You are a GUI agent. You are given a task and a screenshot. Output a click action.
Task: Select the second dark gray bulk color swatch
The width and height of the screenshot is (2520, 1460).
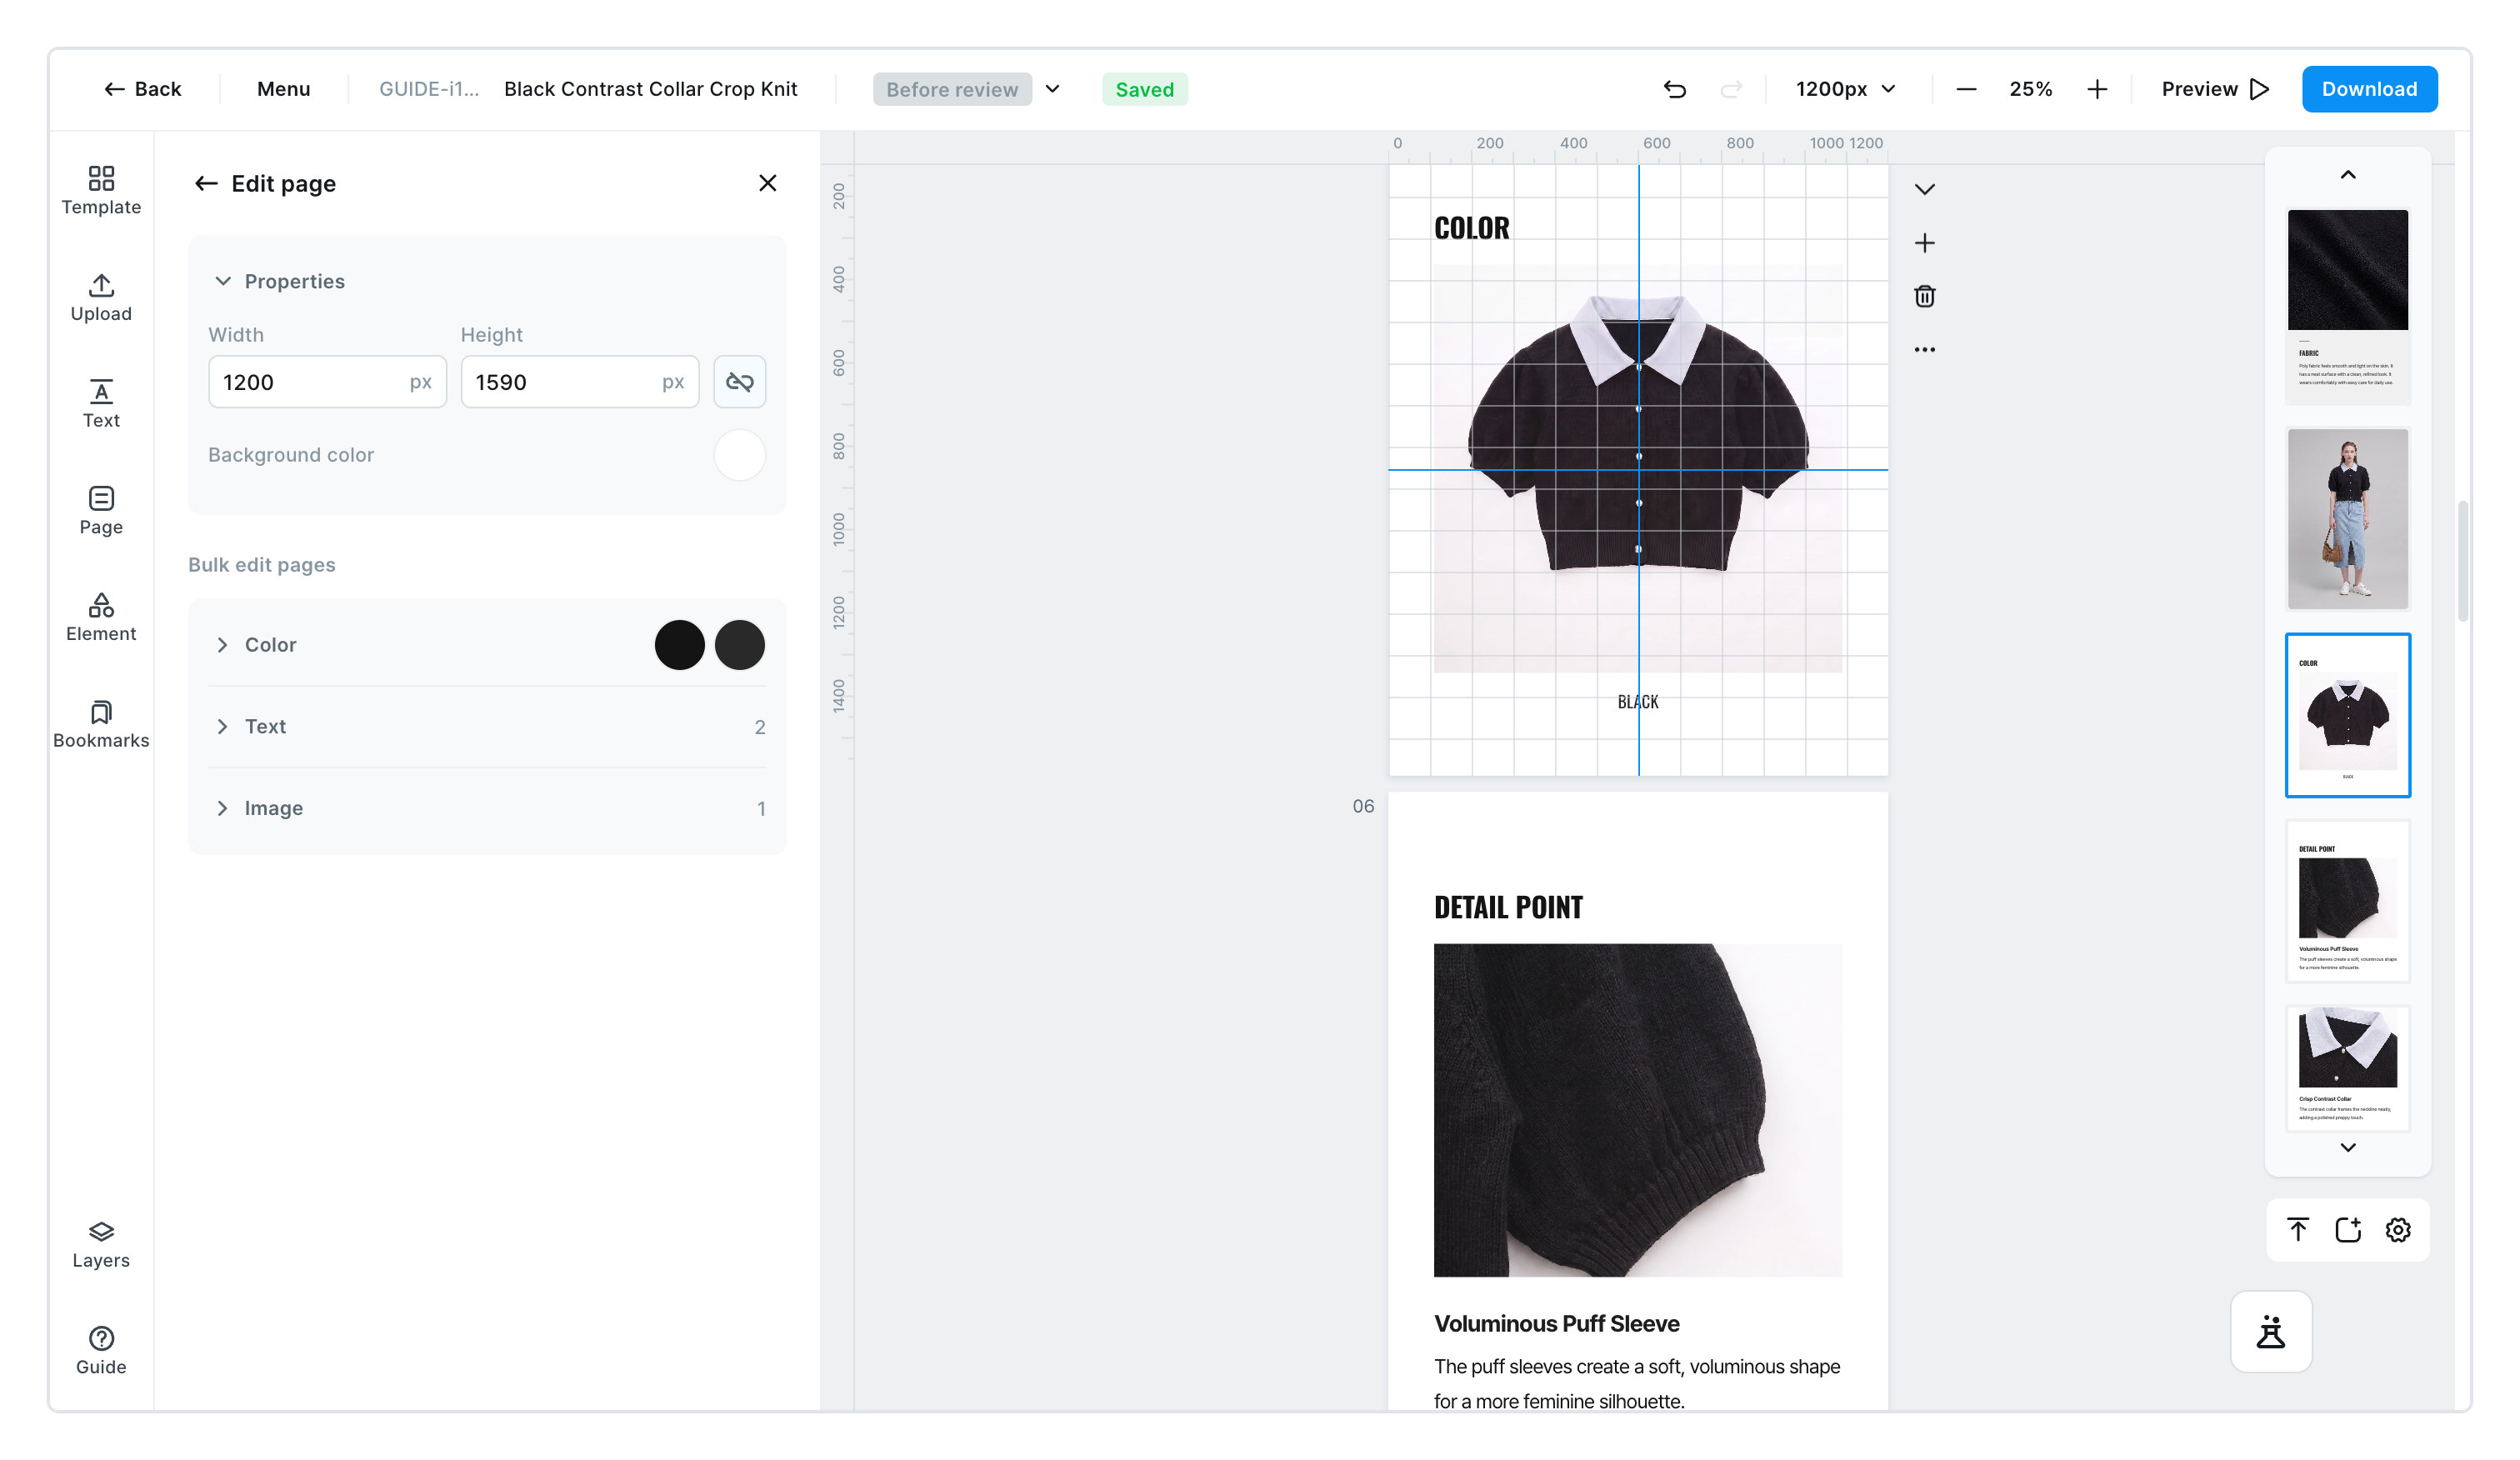pos(740,645)
